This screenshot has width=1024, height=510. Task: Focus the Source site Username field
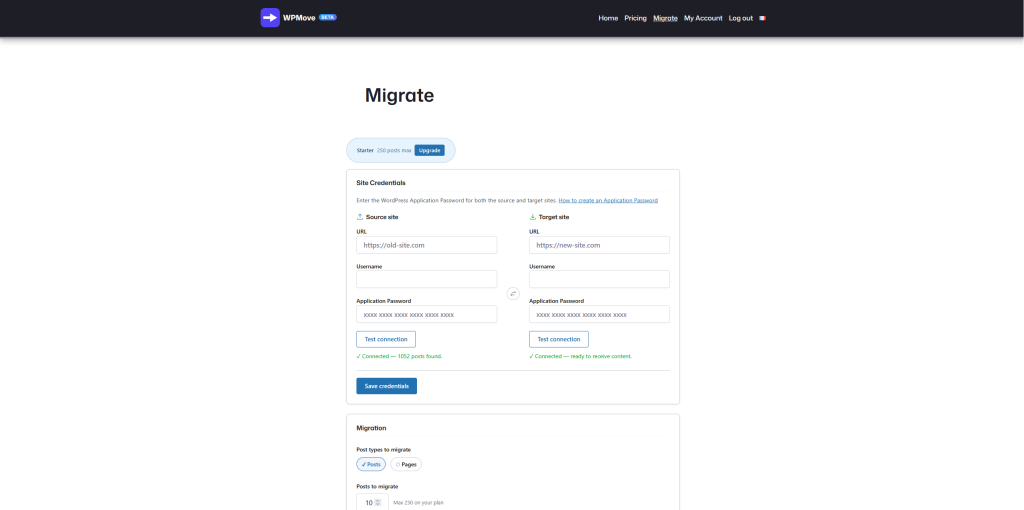point(426,279)
